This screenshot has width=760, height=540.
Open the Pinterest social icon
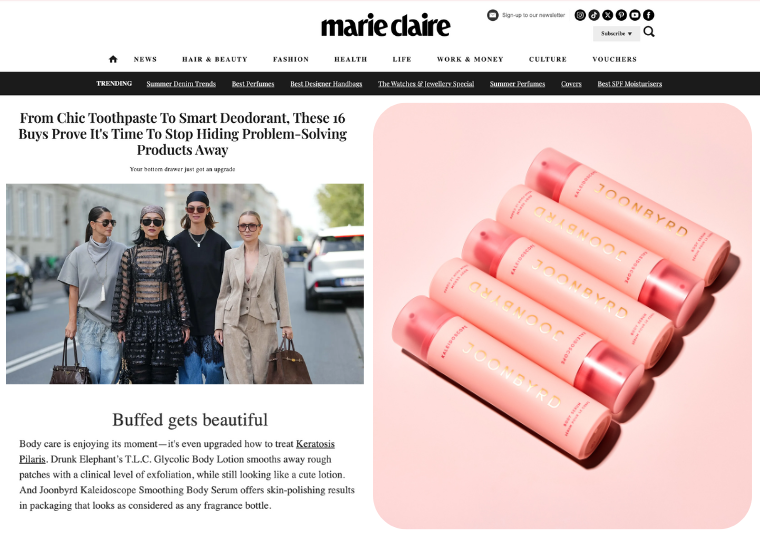(621, 15)
